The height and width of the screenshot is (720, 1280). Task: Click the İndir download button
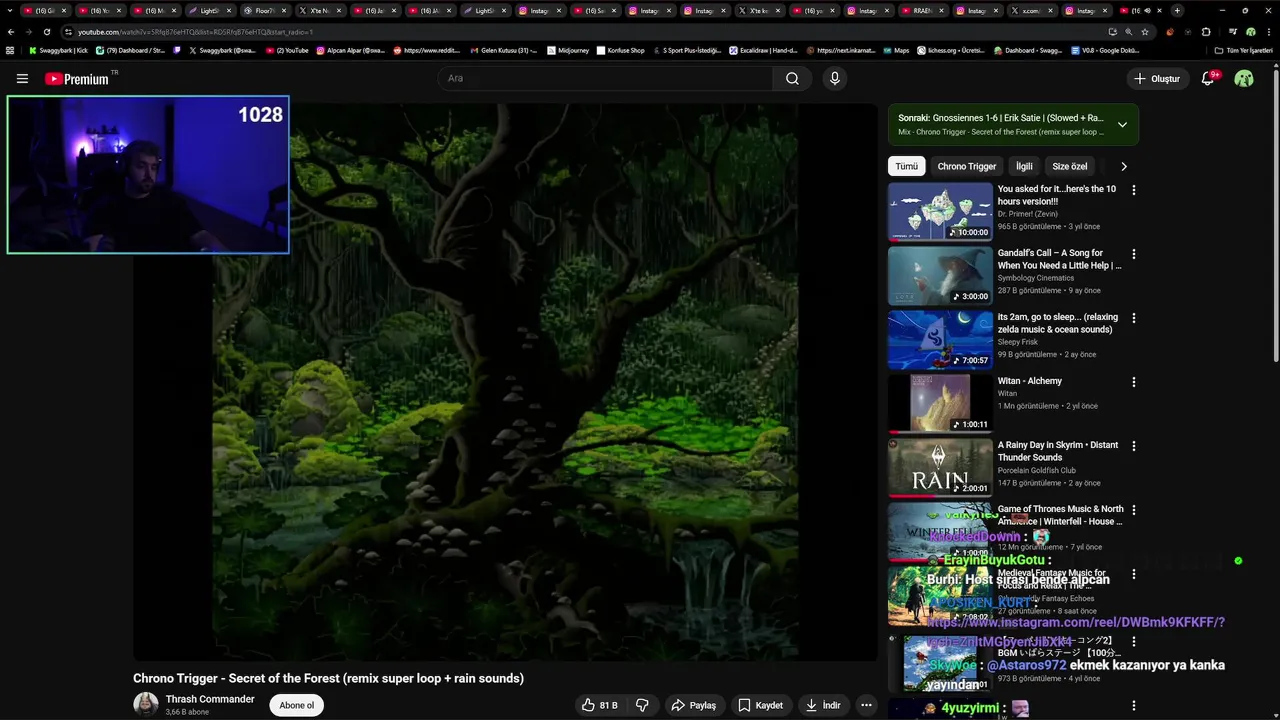tap(822, 705)
